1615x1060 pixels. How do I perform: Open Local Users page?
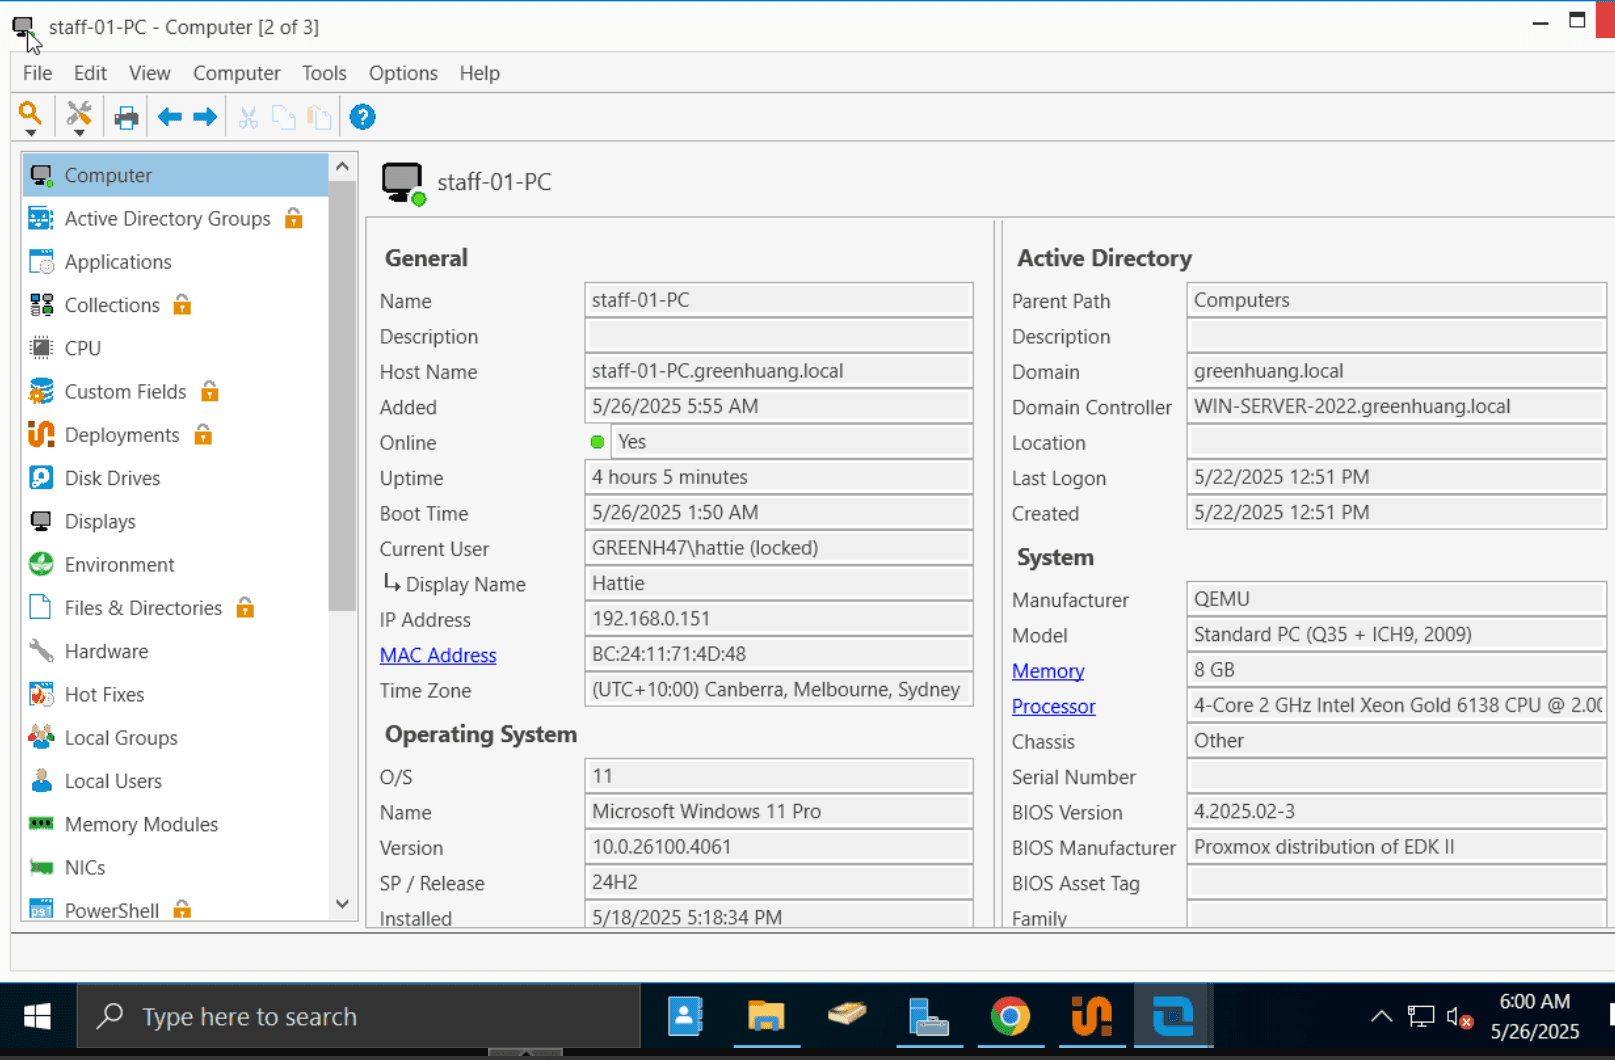click(113, 781)
